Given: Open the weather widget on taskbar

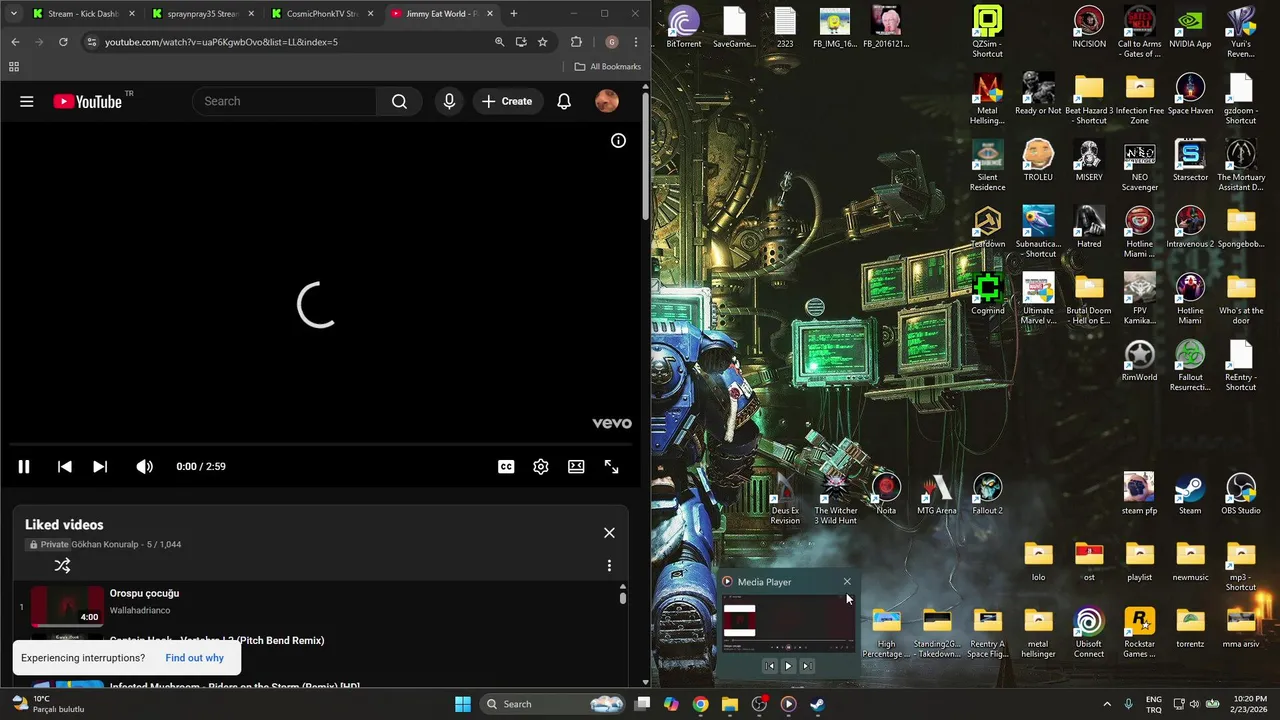Looking at the screenshot, I should pyautogui.click(x=47, y=704).
